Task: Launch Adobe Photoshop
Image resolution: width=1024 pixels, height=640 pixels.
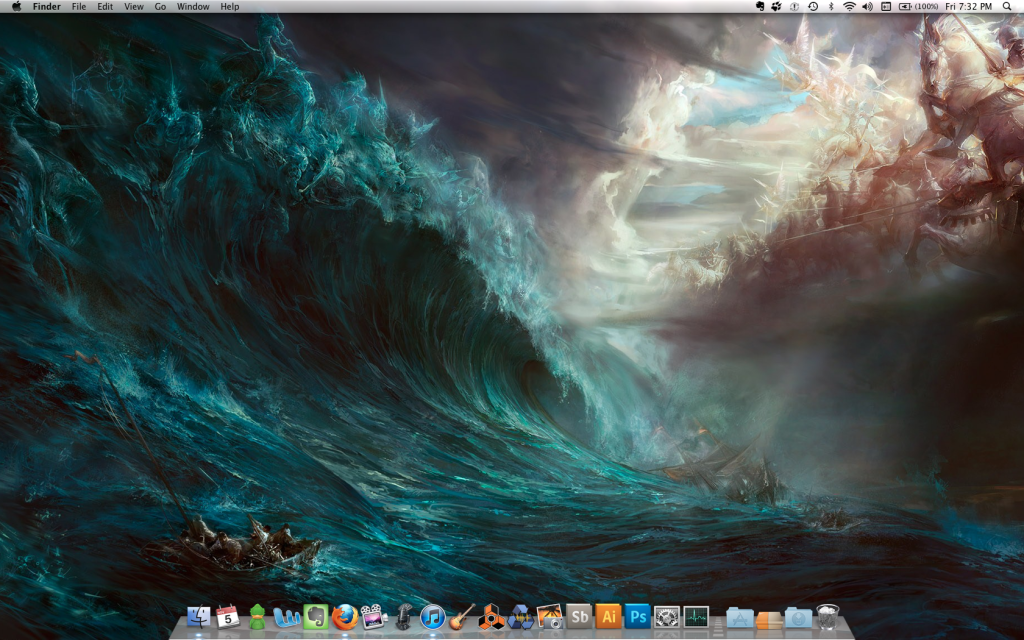Action: (637, 616)
